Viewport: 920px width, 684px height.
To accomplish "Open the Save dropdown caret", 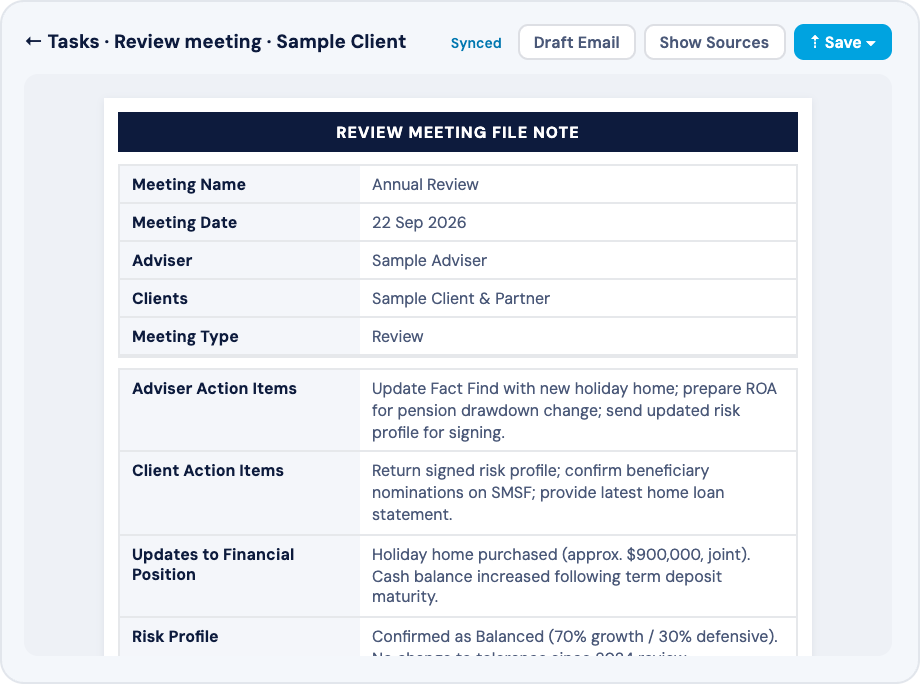I will [871, 43].
